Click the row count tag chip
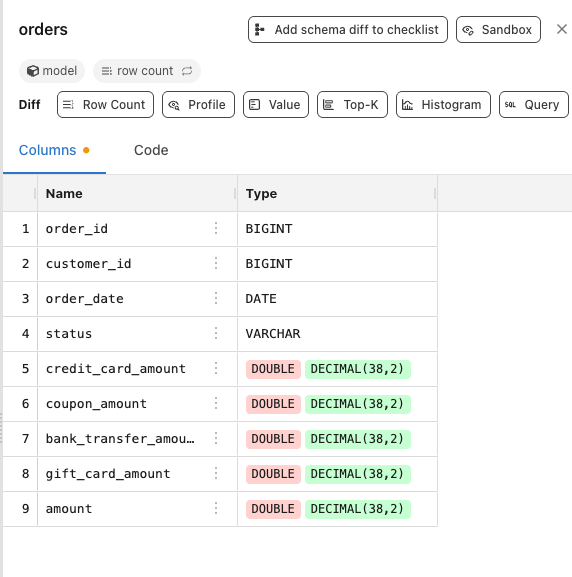The image size is (572, 577). click(146, 71)
